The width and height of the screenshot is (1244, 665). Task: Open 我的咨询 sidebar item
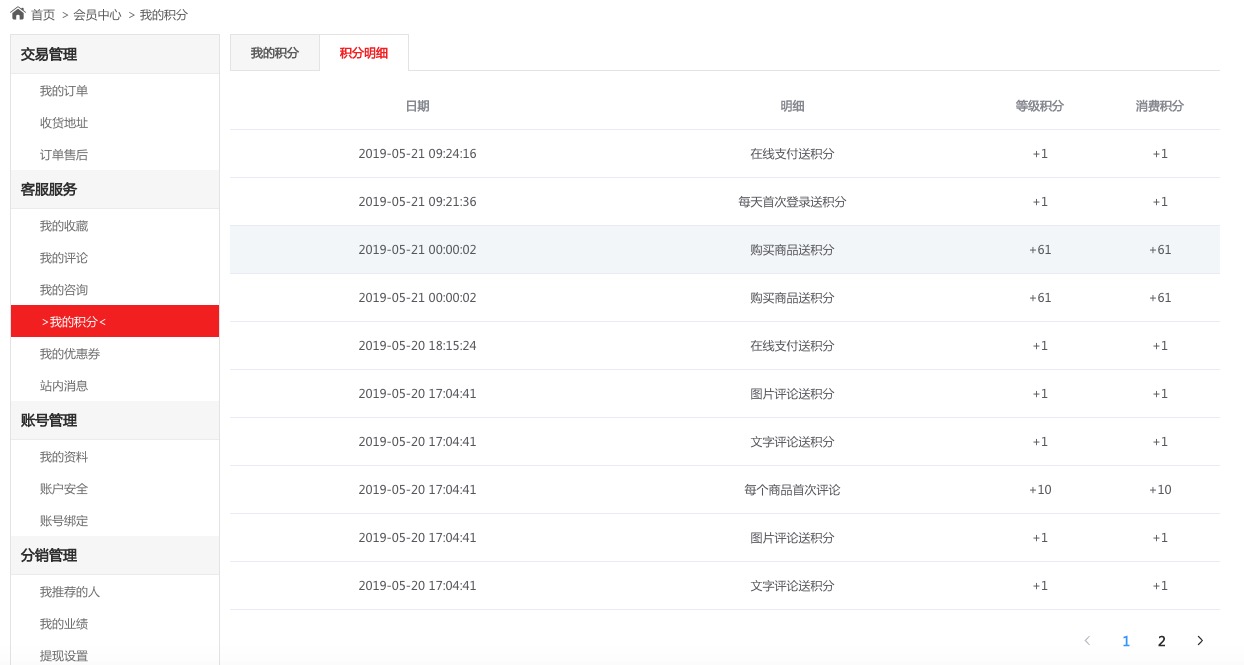[x=64, y=290]
